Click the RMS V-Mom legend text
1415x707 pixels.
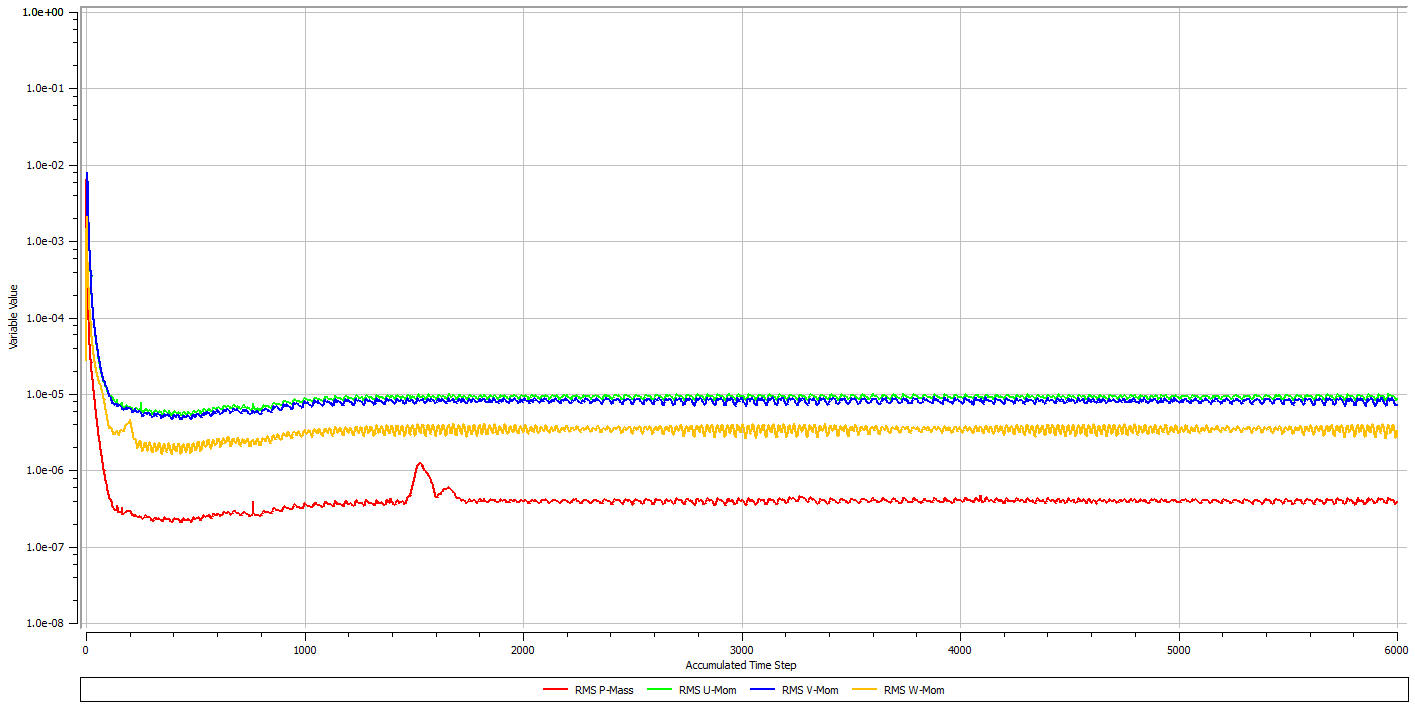point(810,690)
